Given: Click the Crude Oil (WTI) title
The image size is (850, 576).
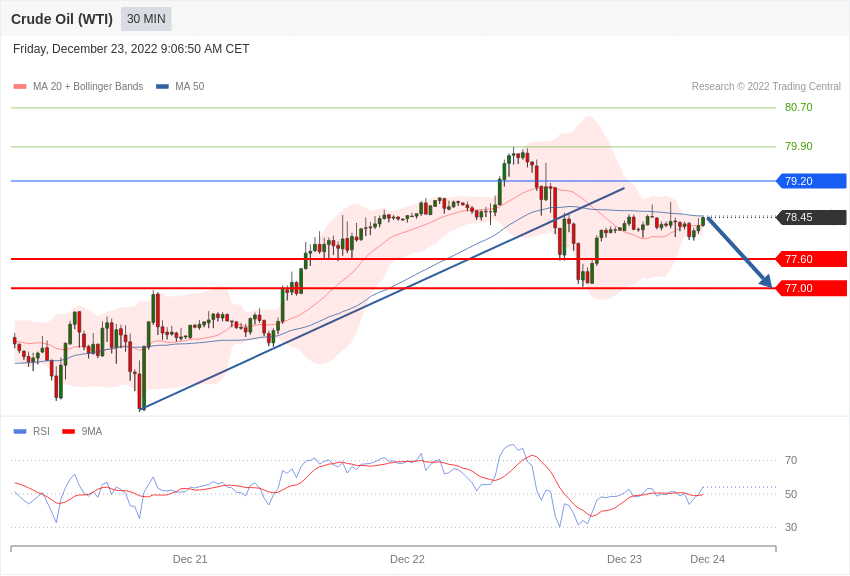Looking at the screenshot, I should tap(62, 19).
